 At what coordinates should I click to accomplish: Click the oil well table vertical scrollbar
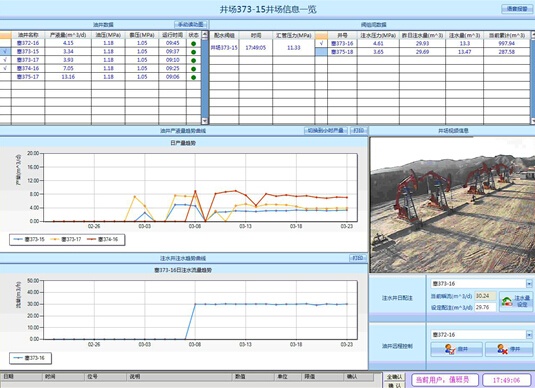pyautogui.click(x=205, y=77)
